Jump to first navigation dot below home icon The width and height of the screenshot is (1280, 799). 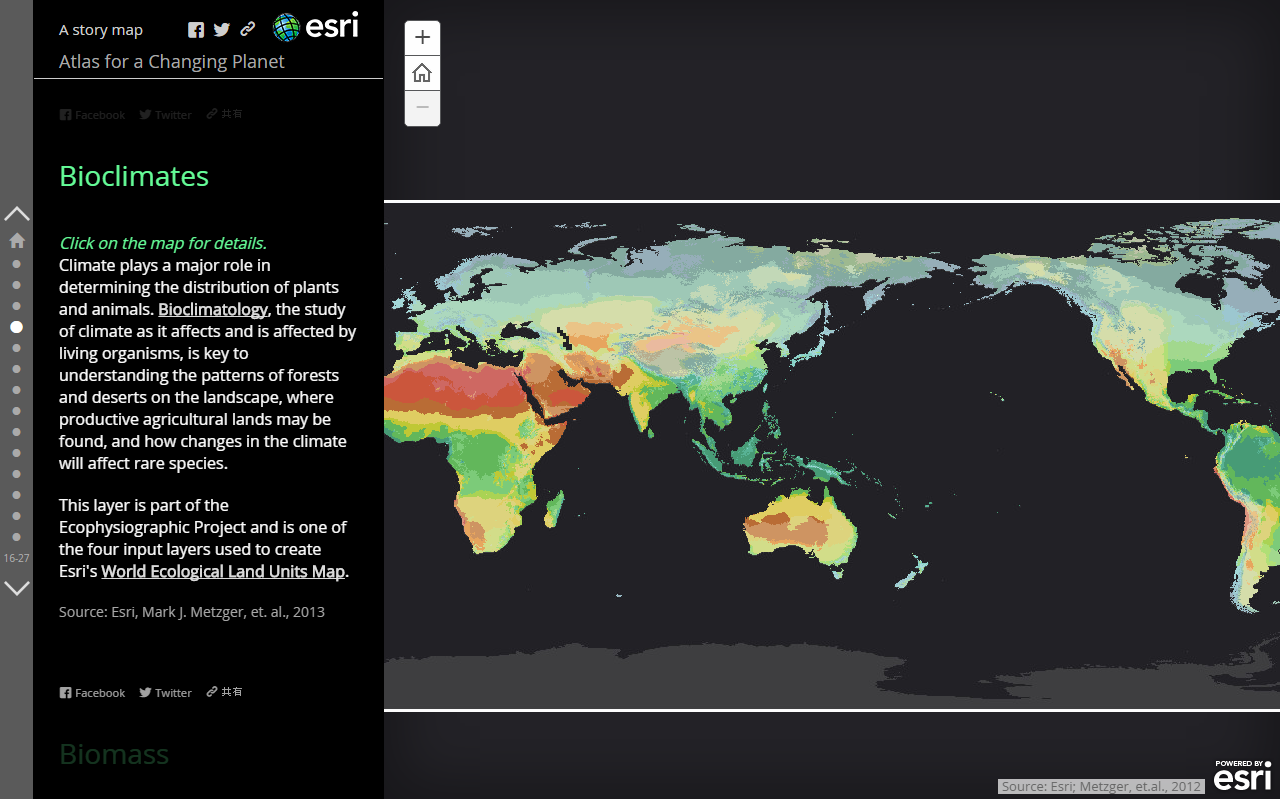point(17,264)
